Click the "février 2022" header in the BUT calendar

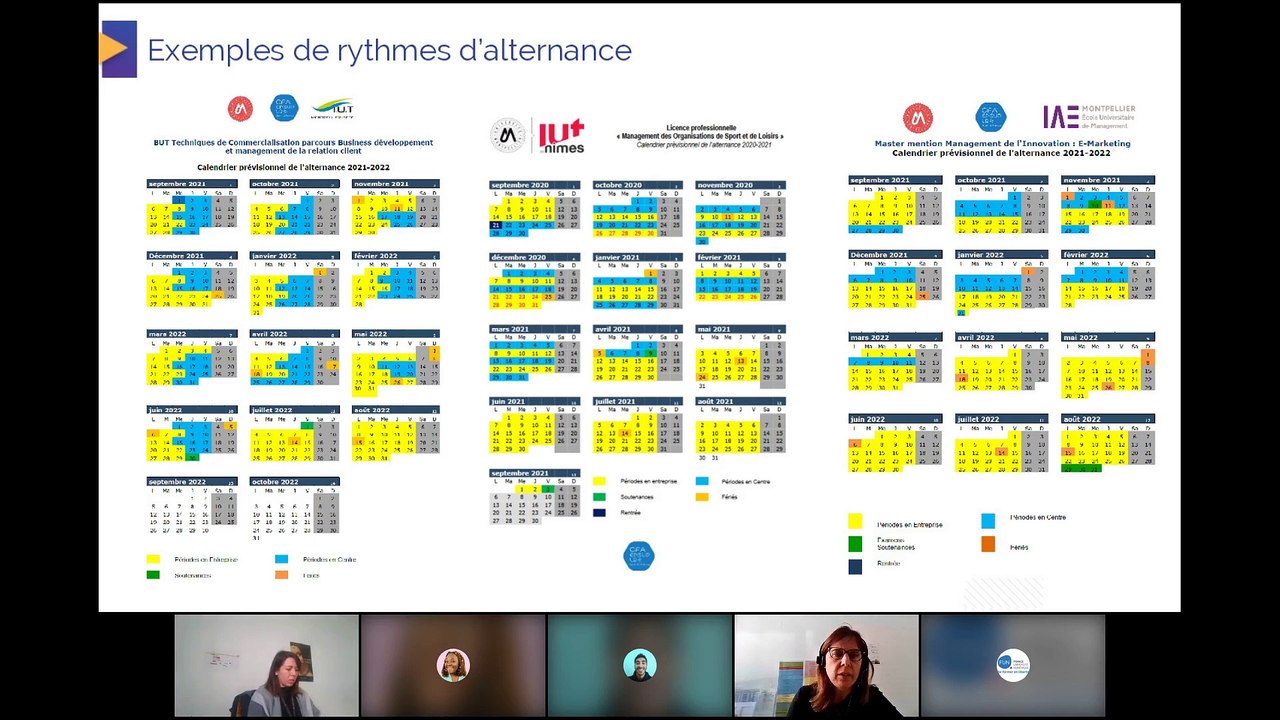396,255
